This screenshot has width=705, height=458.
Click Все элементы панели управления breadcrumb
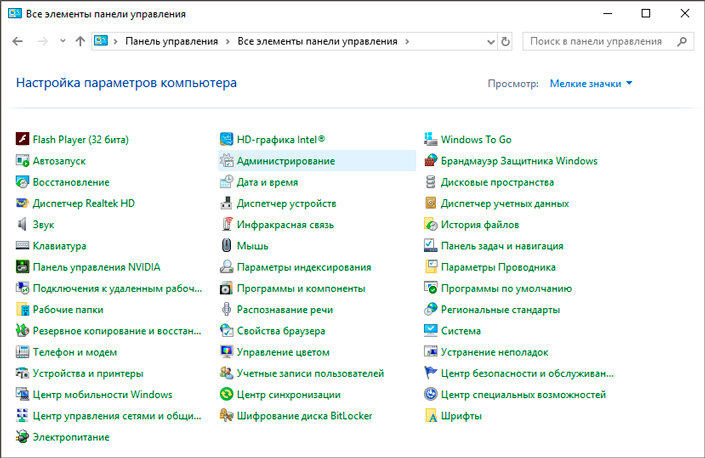click(x=317, y=41)
